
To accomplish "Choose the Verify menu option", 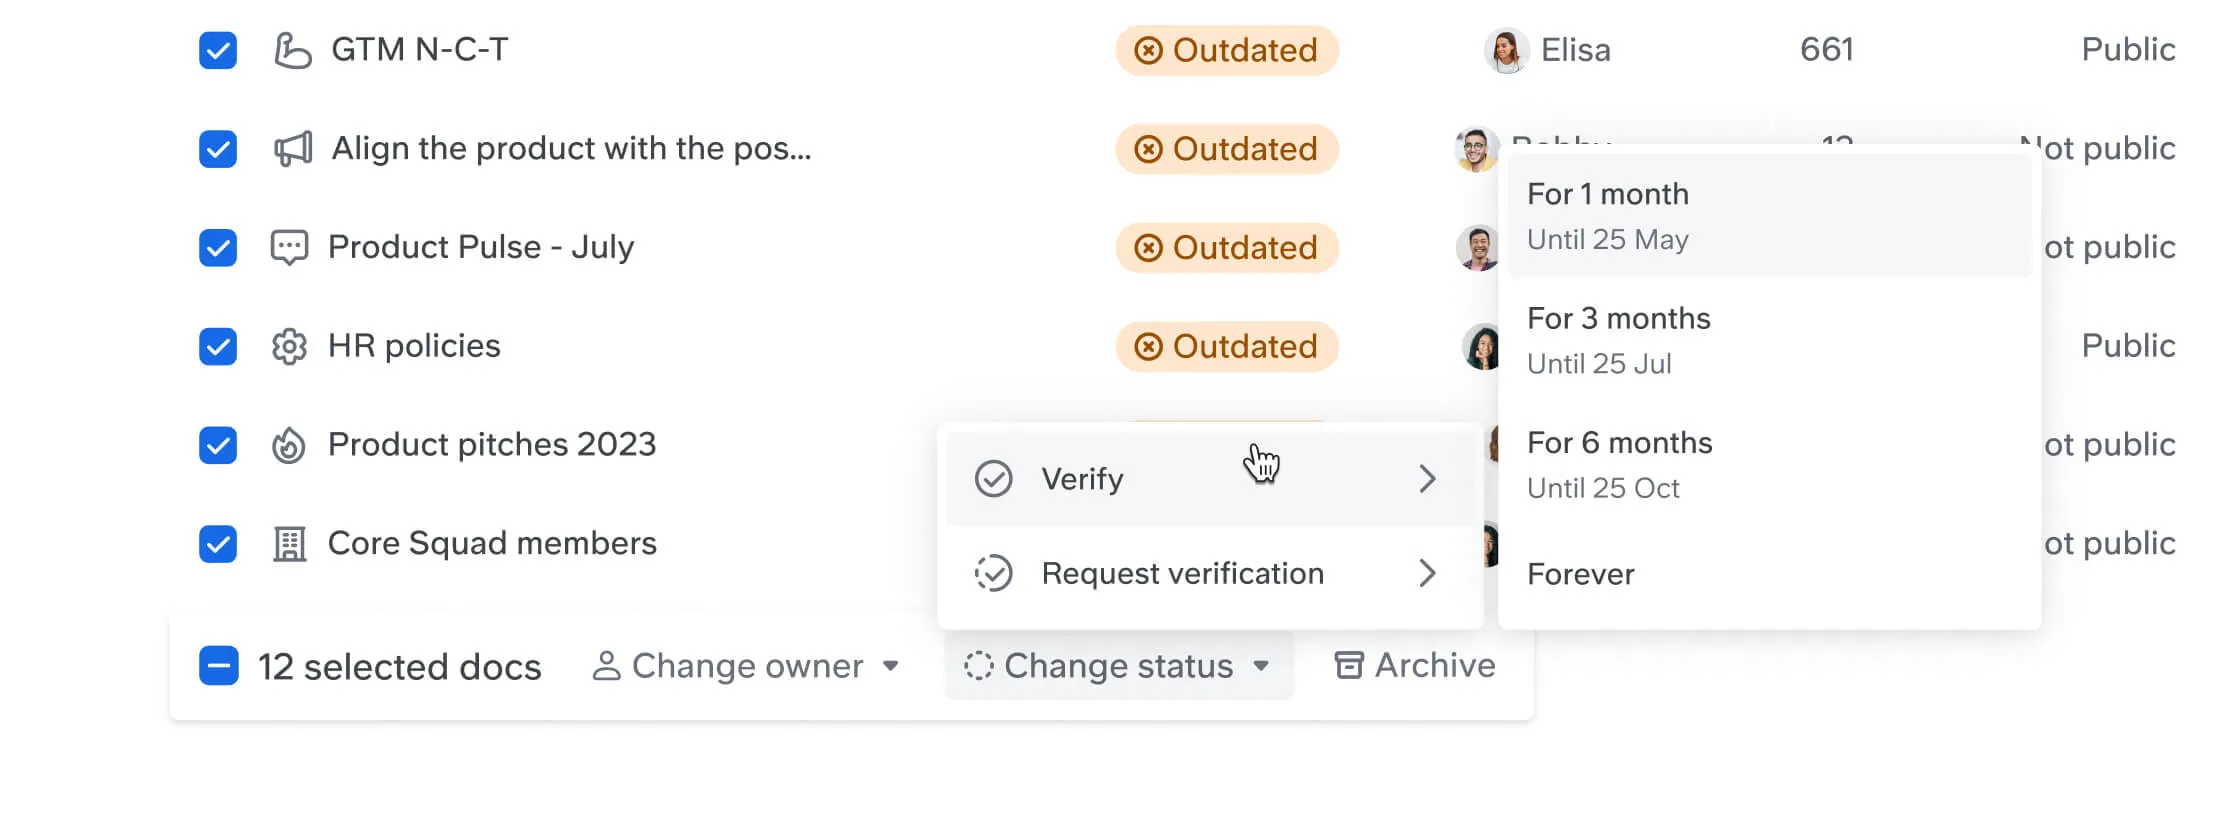I will point(1083,479).
